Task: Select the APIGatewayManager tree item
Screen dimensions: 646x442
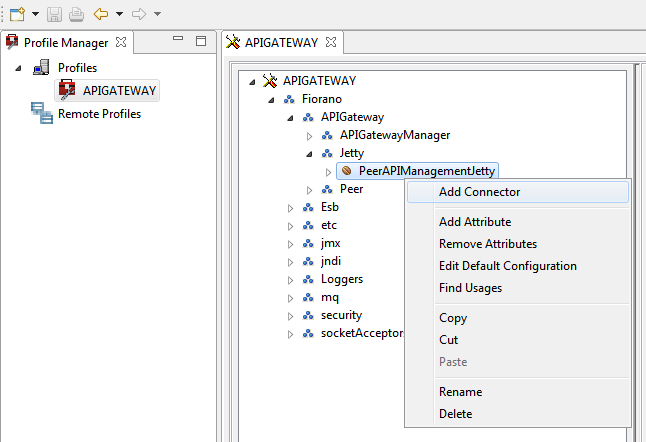Action: (395, 135)
